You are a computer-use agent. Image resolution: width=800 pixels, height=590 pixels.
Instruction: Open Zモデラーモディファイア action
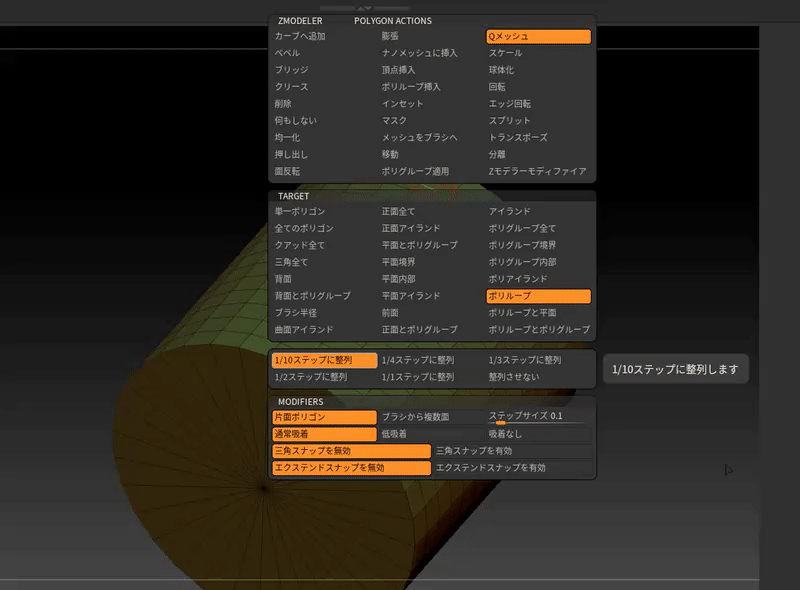click(x=537, y=171)
